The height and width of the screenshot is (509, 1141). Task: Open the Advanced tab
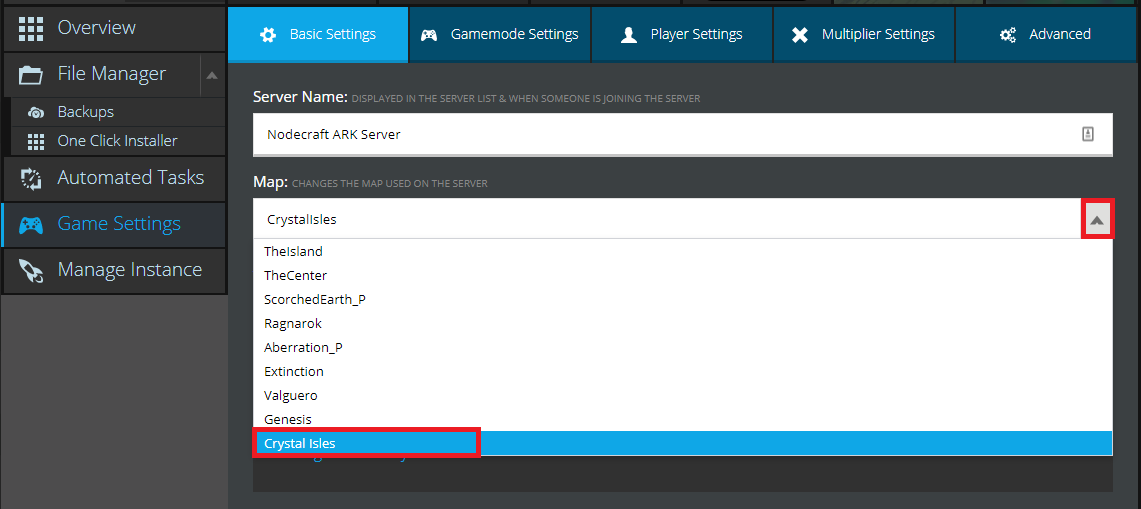pos(1047,34)
